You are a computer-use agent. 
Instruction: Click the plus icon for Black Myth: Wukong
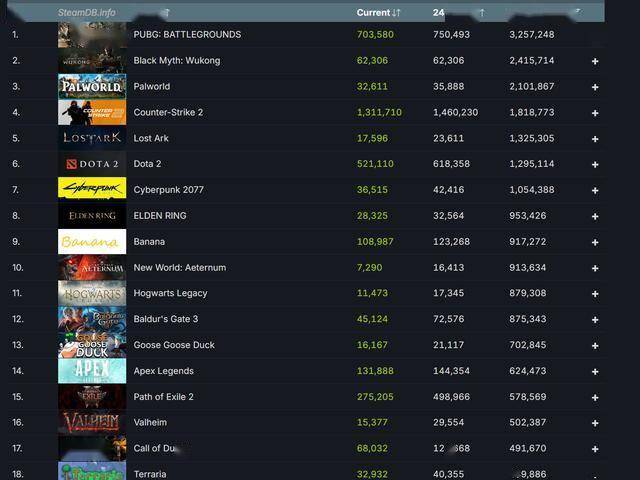tap(595, 61)
